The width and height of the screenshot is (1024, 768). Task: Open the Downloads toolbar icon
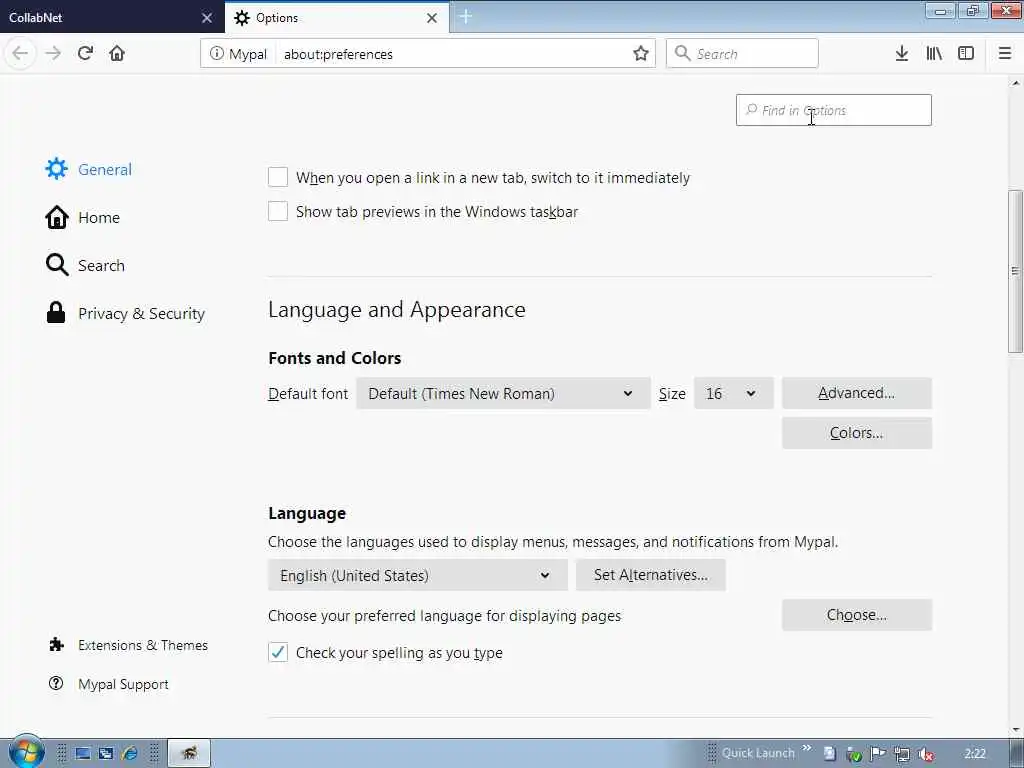point(902,54)
